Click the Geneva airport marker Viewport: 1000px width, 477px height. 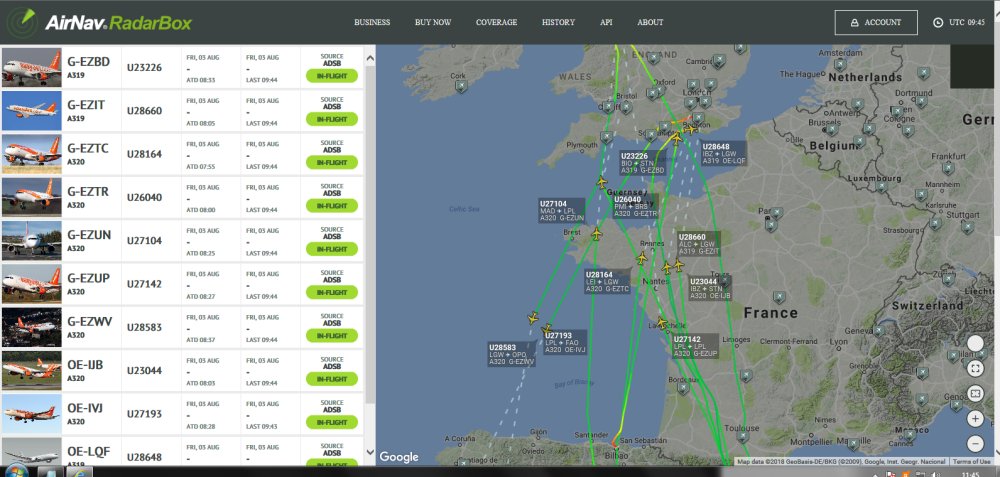click(x=878, y=330)
